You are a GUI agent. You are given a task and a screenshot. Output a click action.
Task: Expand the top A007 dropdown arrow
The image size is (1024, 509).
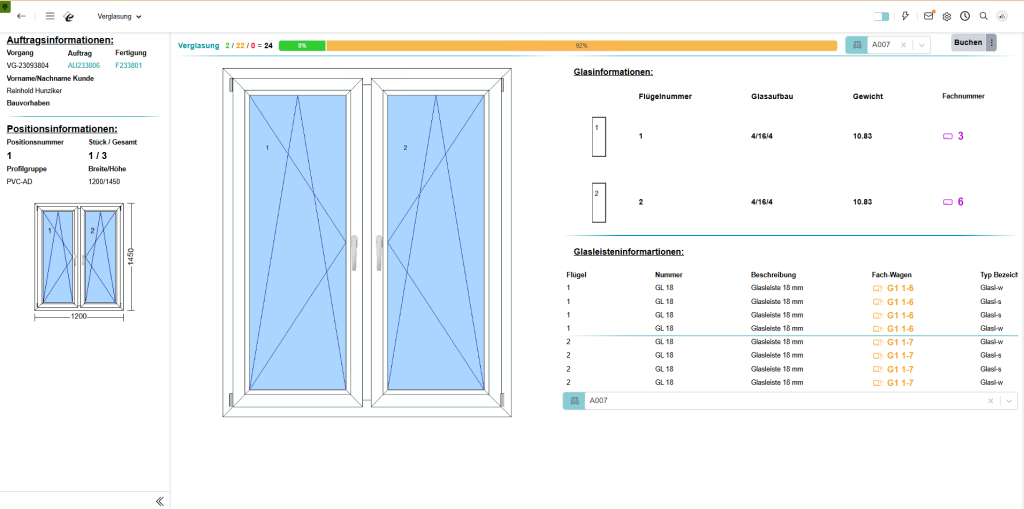[x=921, y=45]
